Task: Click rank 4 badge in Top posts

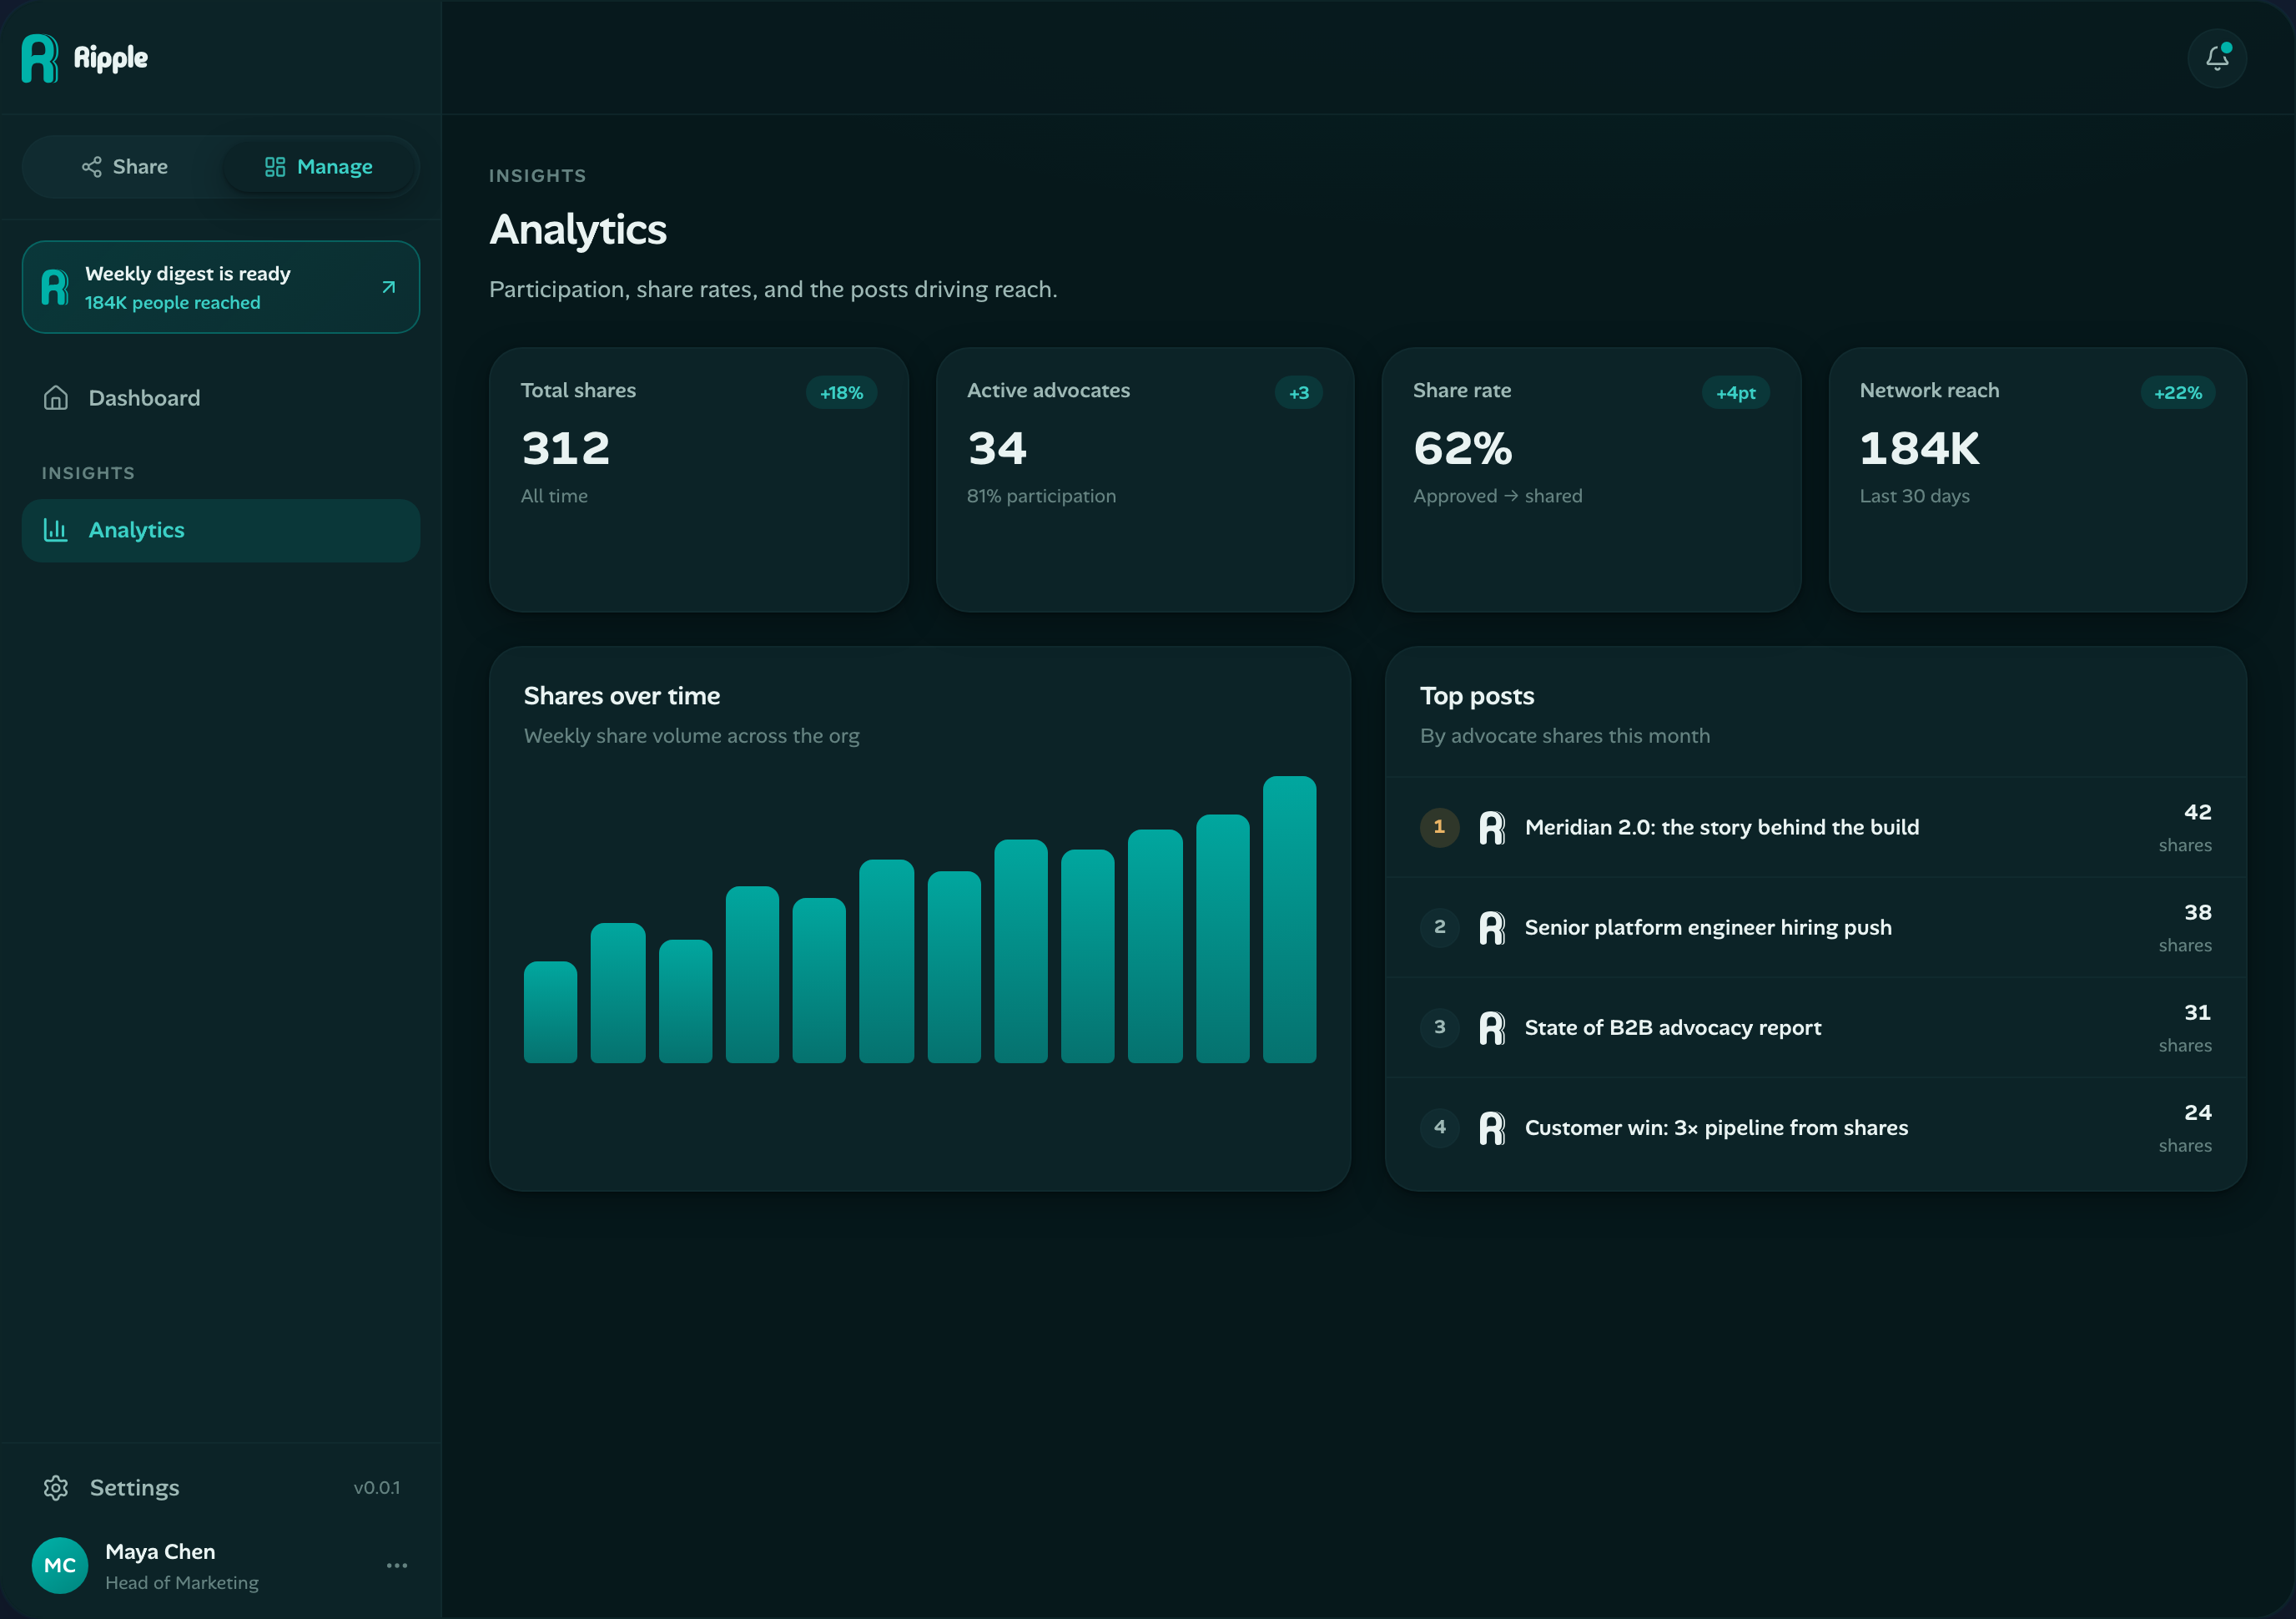Action: pos(1440,1128)
